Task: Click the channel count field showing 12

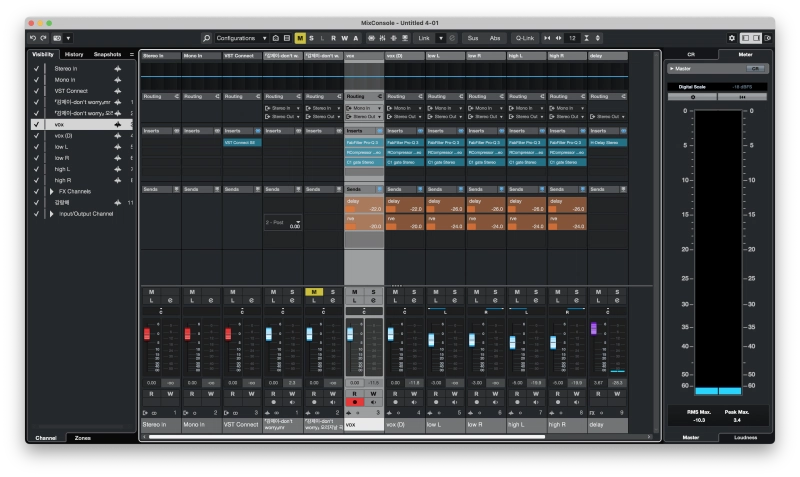Action: [572, 38]
